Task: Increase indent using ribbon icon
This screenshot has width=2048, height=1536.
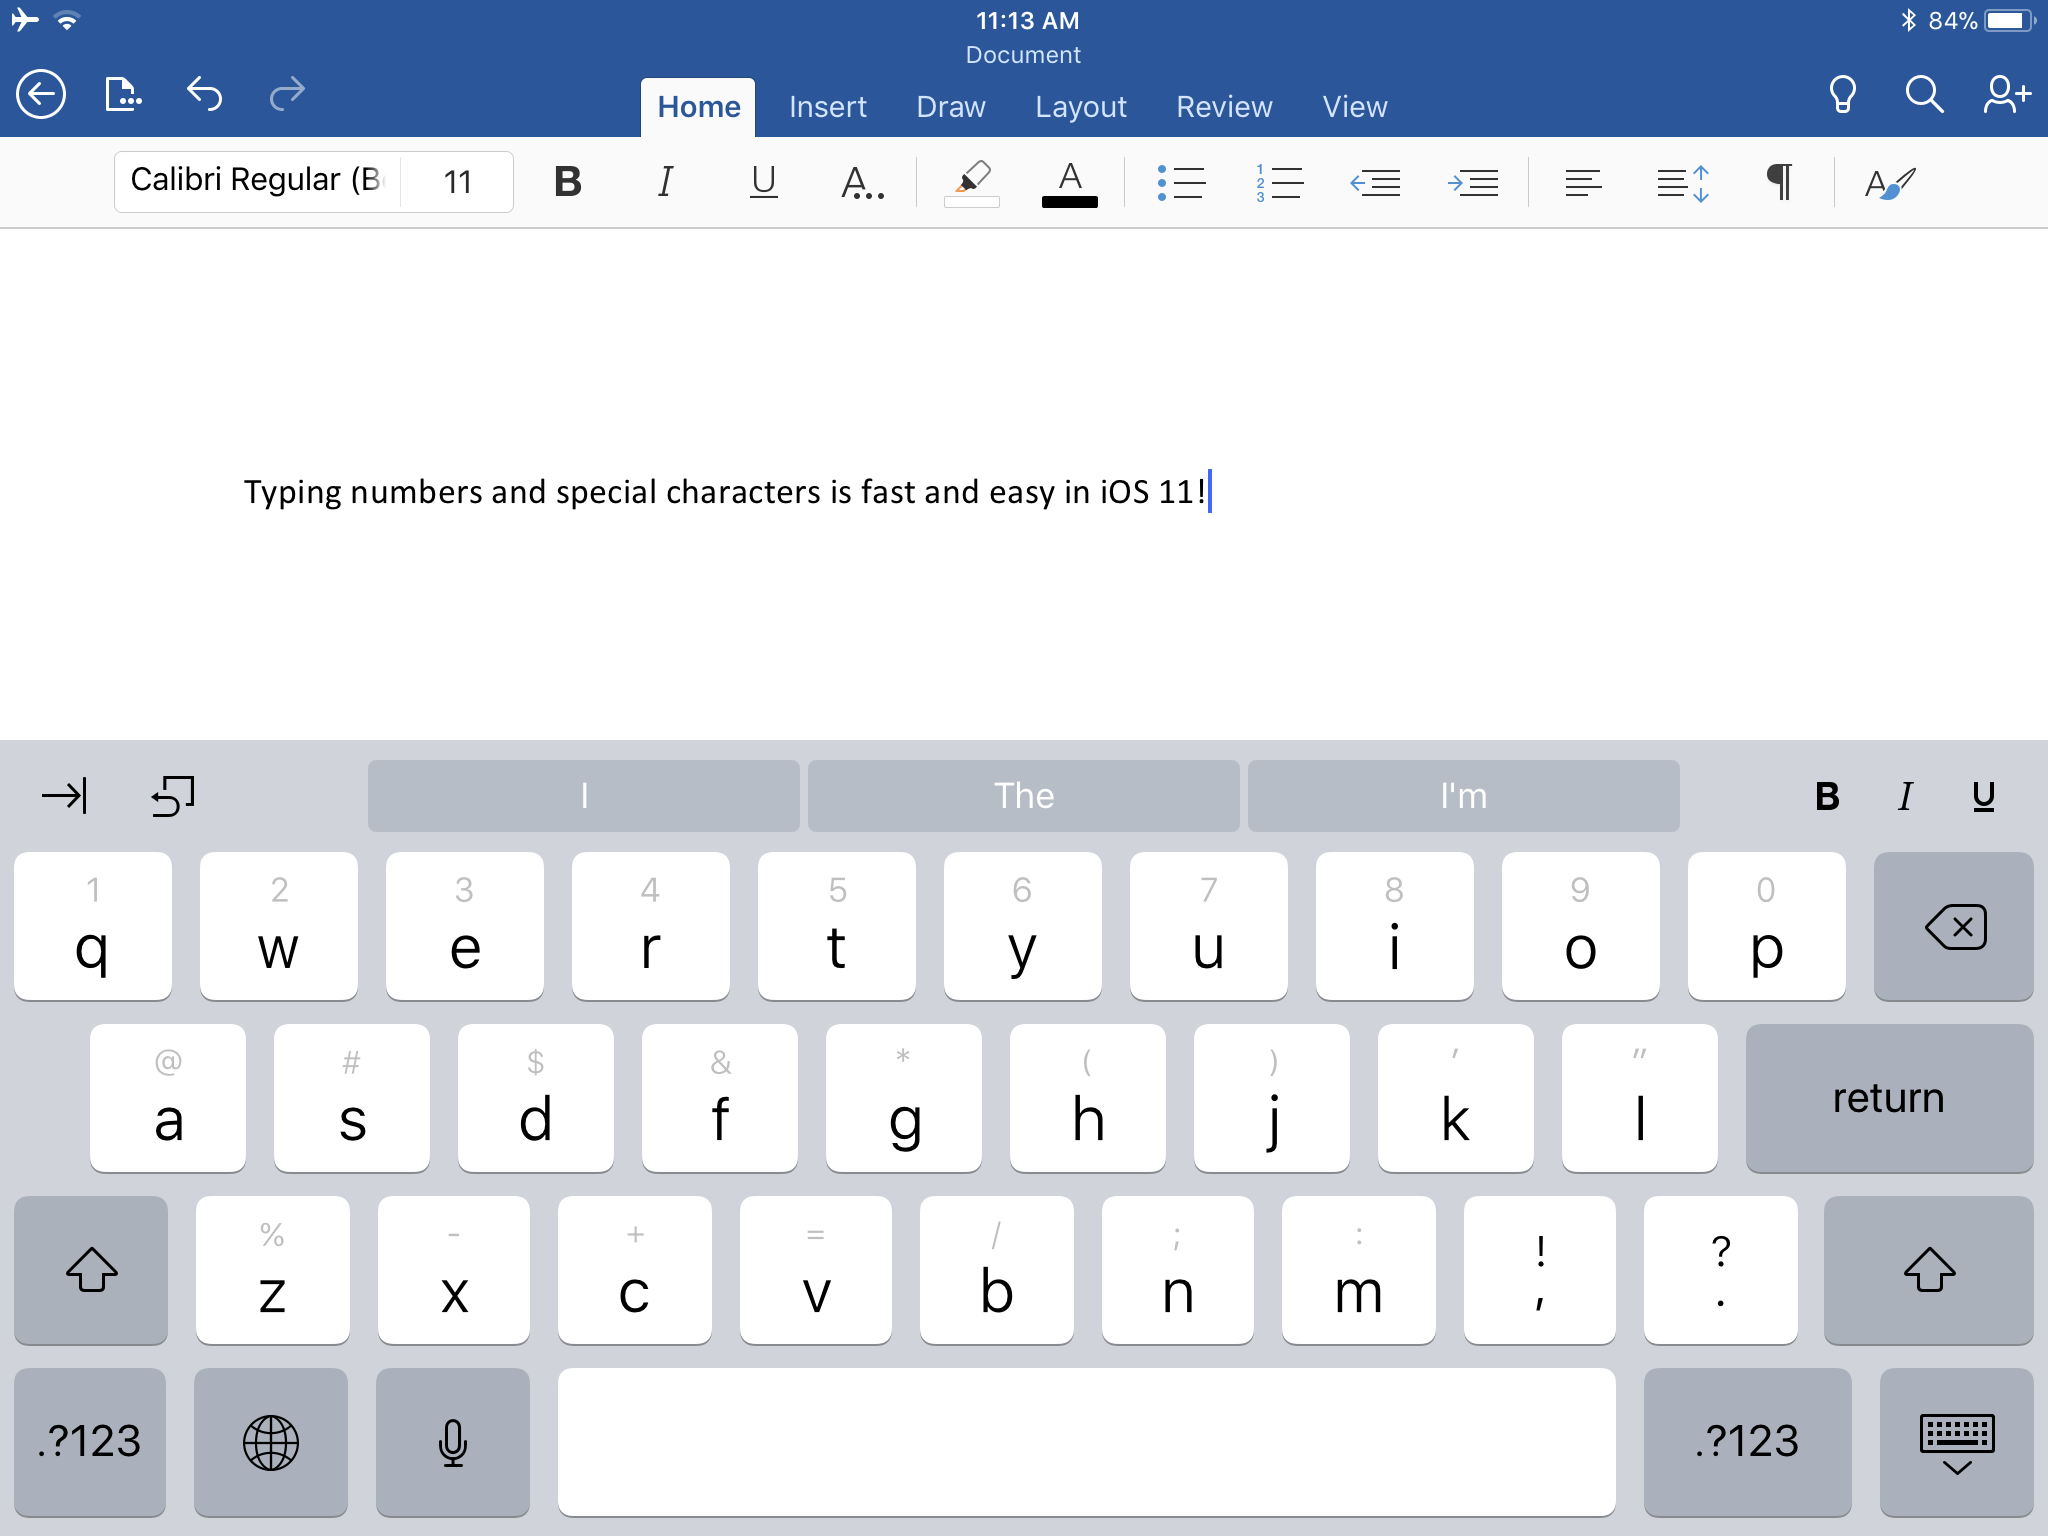Action: [x=1473, y=183]
